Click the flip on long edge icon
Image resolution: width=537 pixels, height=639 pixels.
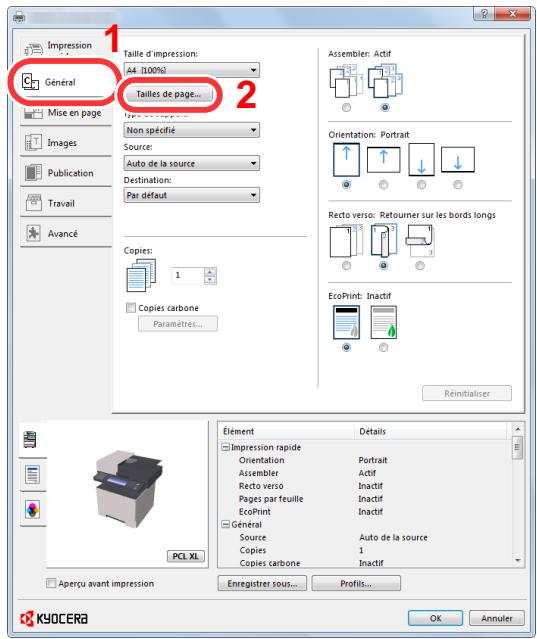383,240
